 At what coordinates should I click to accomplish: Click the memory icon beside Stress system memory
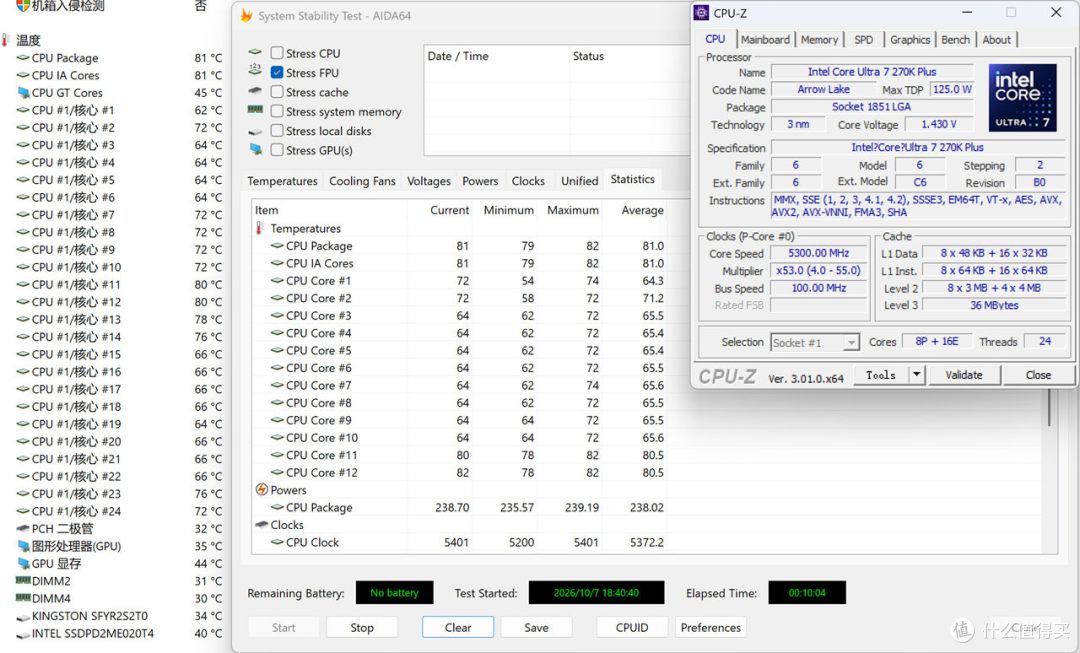(255, 110)
